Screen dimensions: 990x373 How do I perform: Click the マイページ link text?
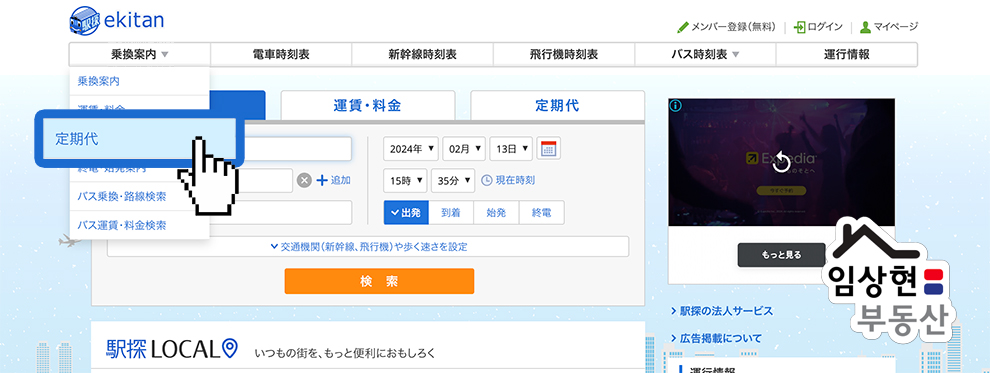[895, 27]
